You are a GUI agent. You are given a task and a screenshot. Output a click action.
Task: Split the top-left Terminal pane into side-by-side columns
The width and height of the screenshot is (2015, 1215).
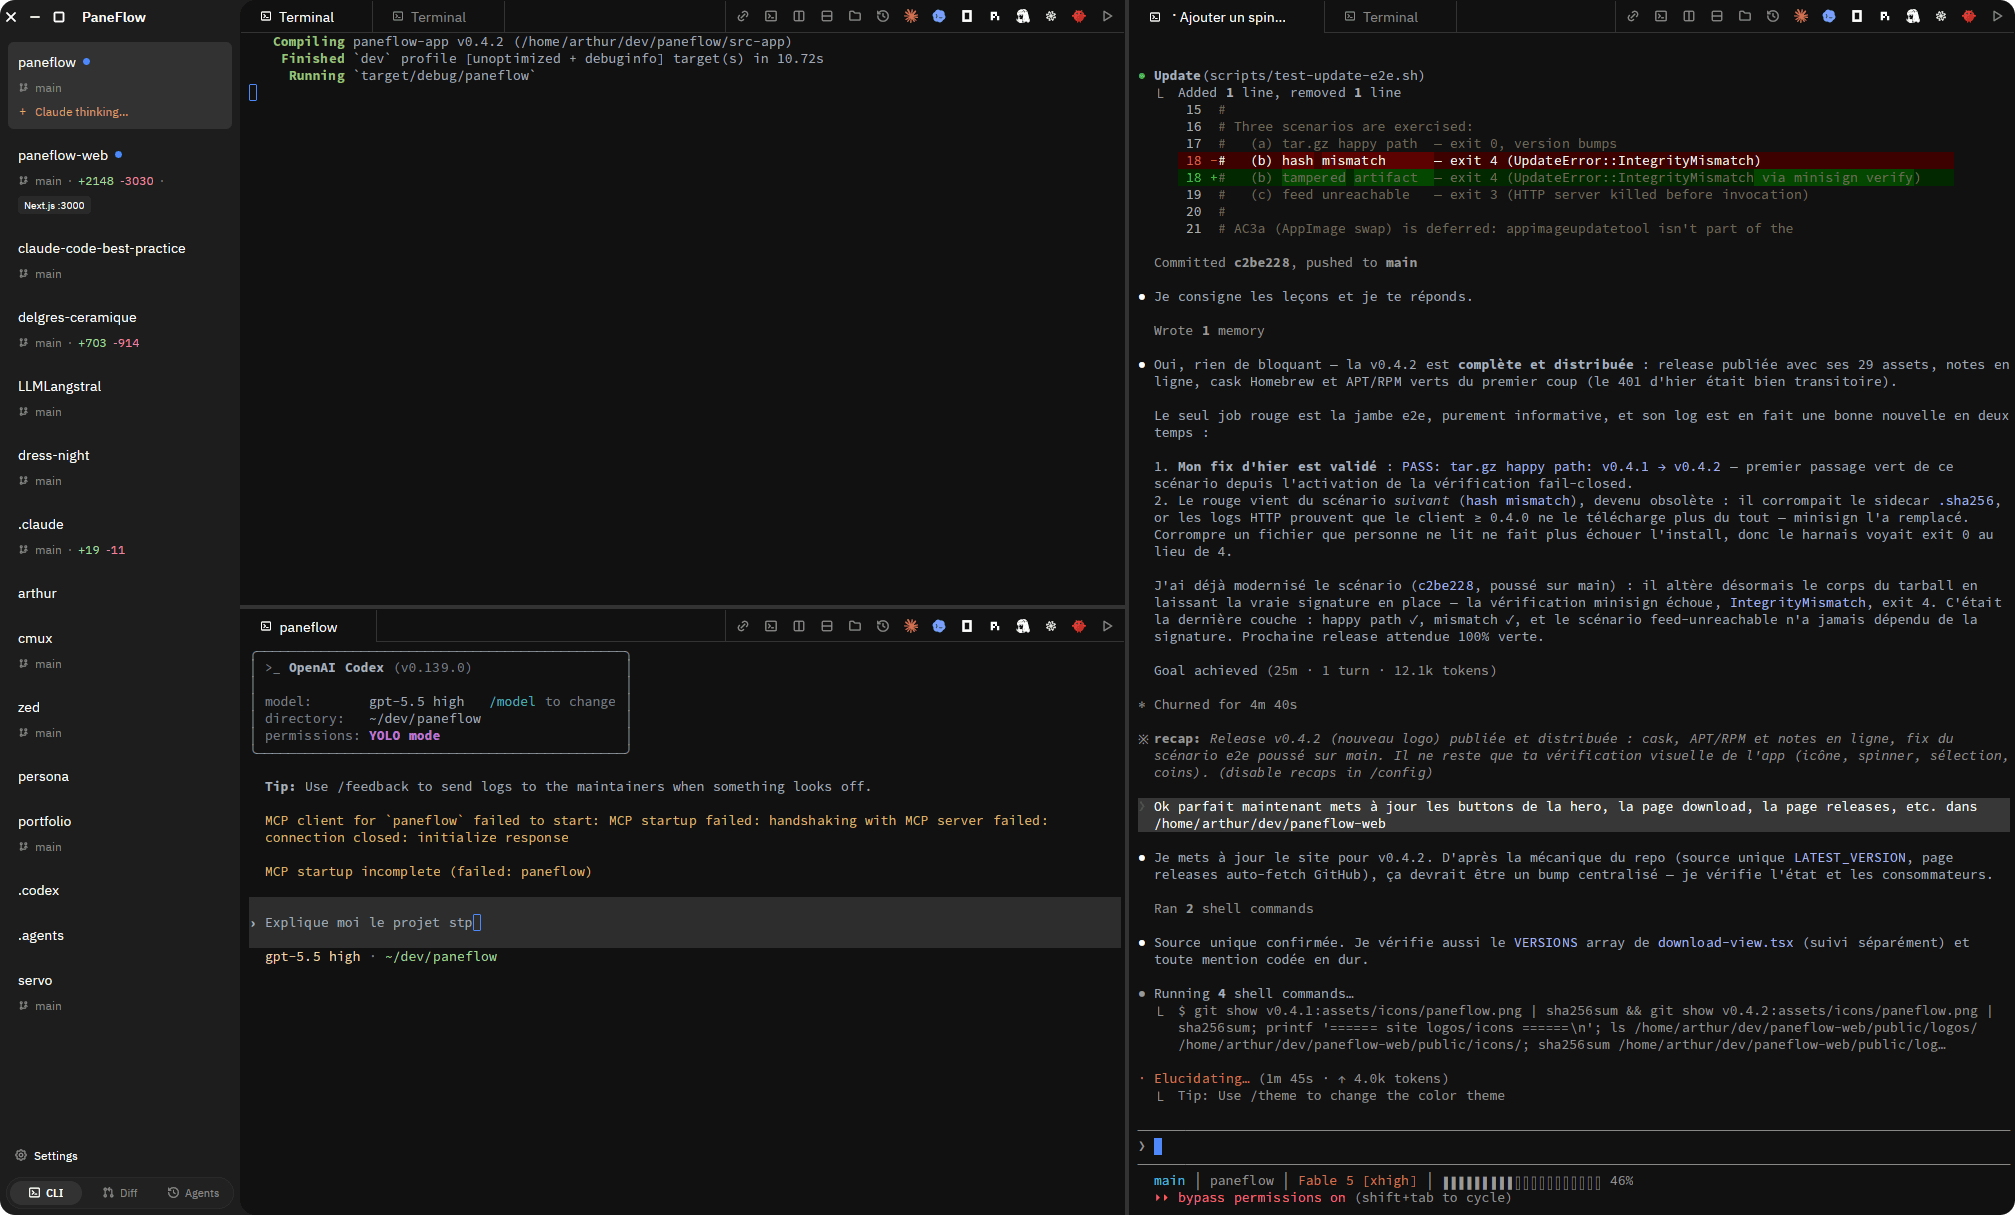click(x=799, y=17)
